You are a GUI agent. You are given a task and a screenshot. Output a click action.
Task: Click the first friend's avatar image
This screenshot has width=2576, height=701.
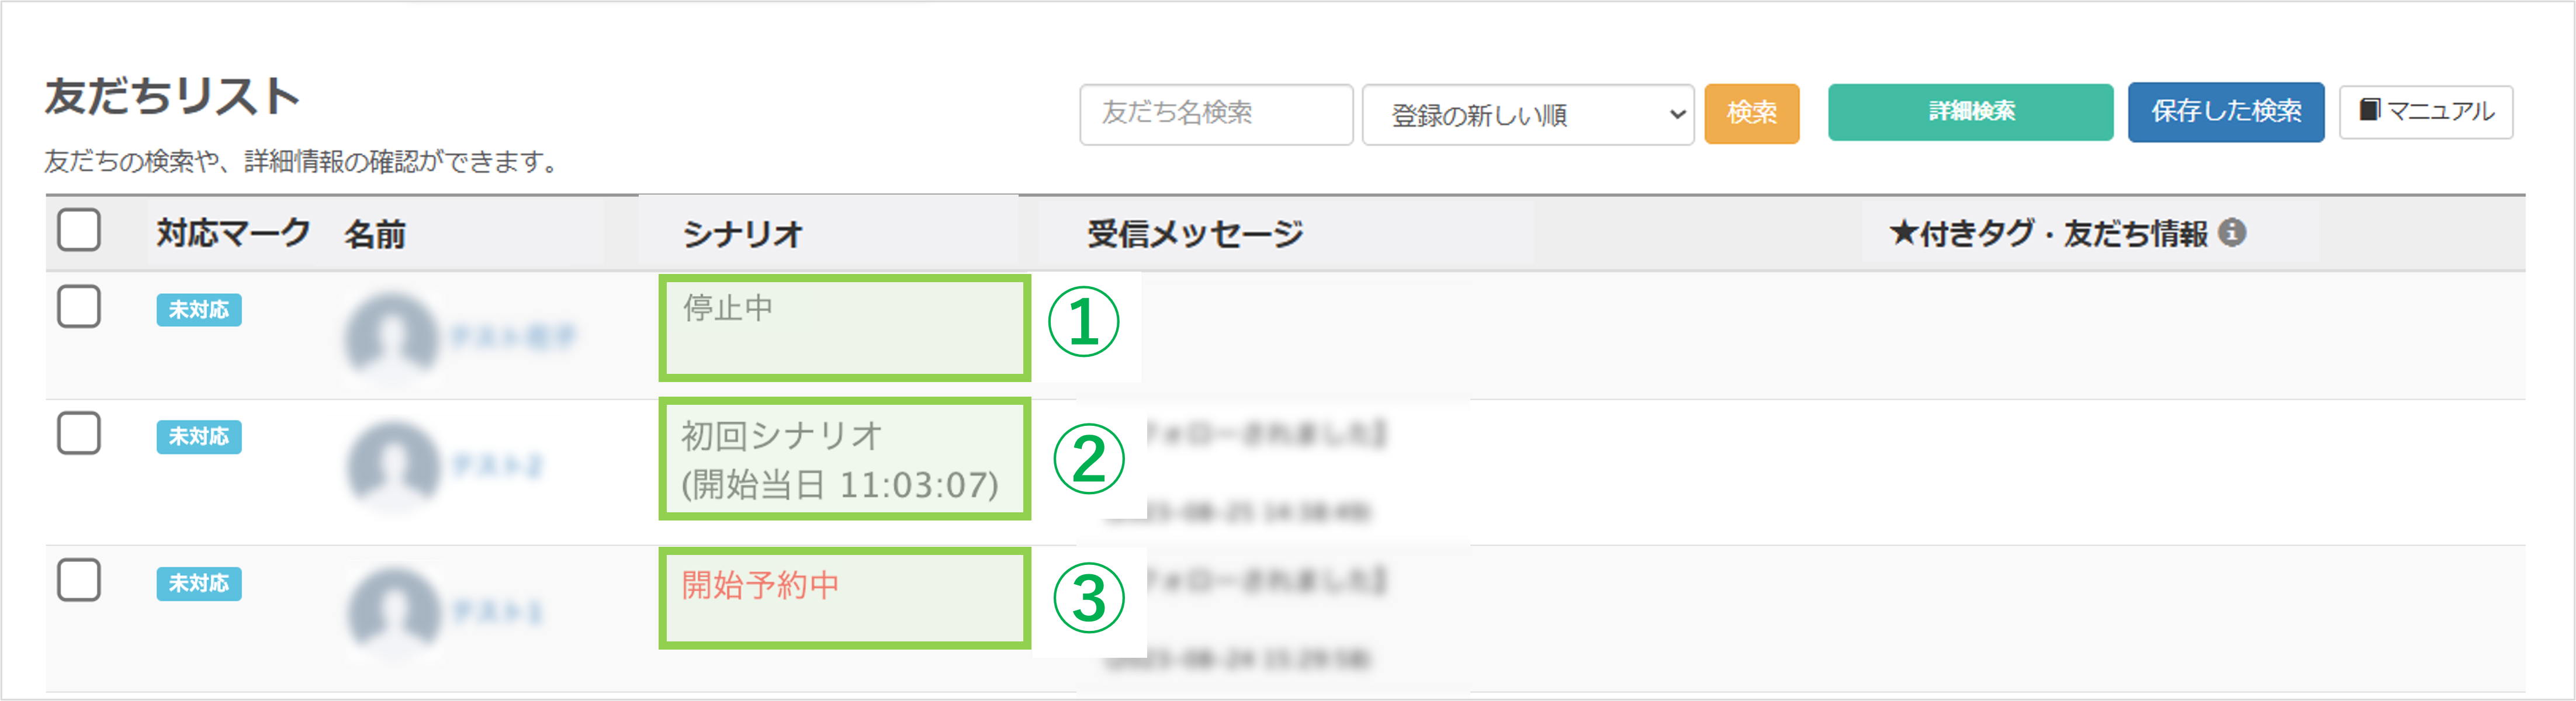click(392, 336)
